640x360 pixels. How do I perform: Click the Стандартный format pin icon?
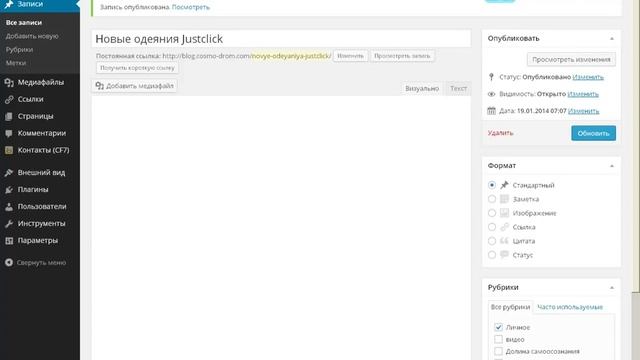(504, 185)
